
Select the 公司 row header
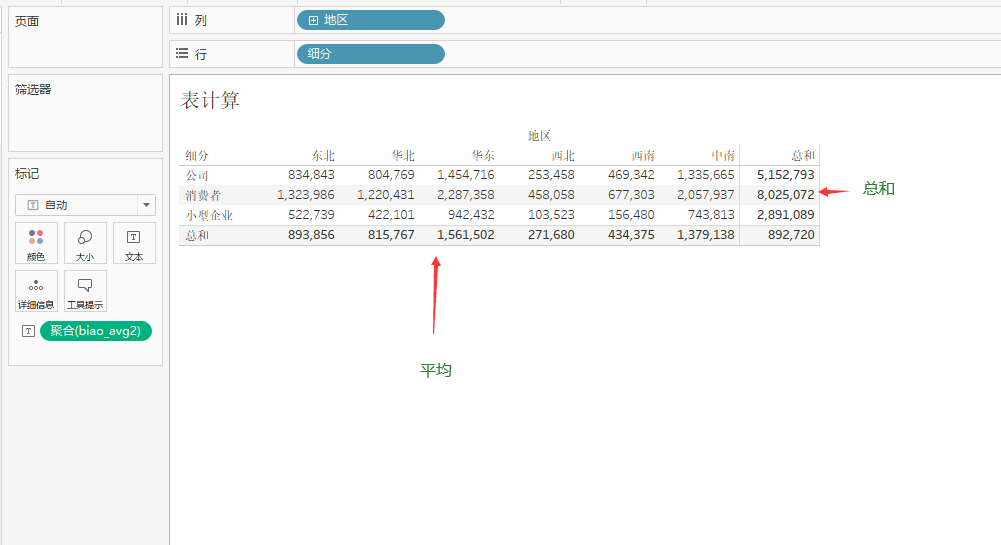197,175
